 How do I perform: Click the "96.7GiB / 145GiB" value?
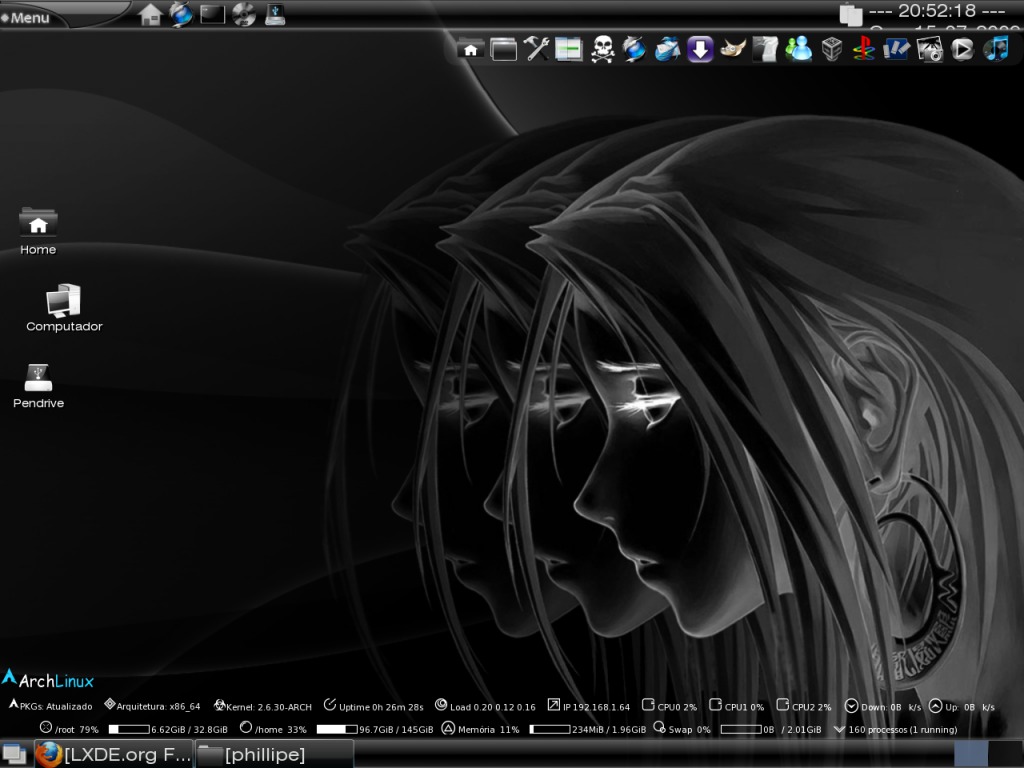coord(396,729)
